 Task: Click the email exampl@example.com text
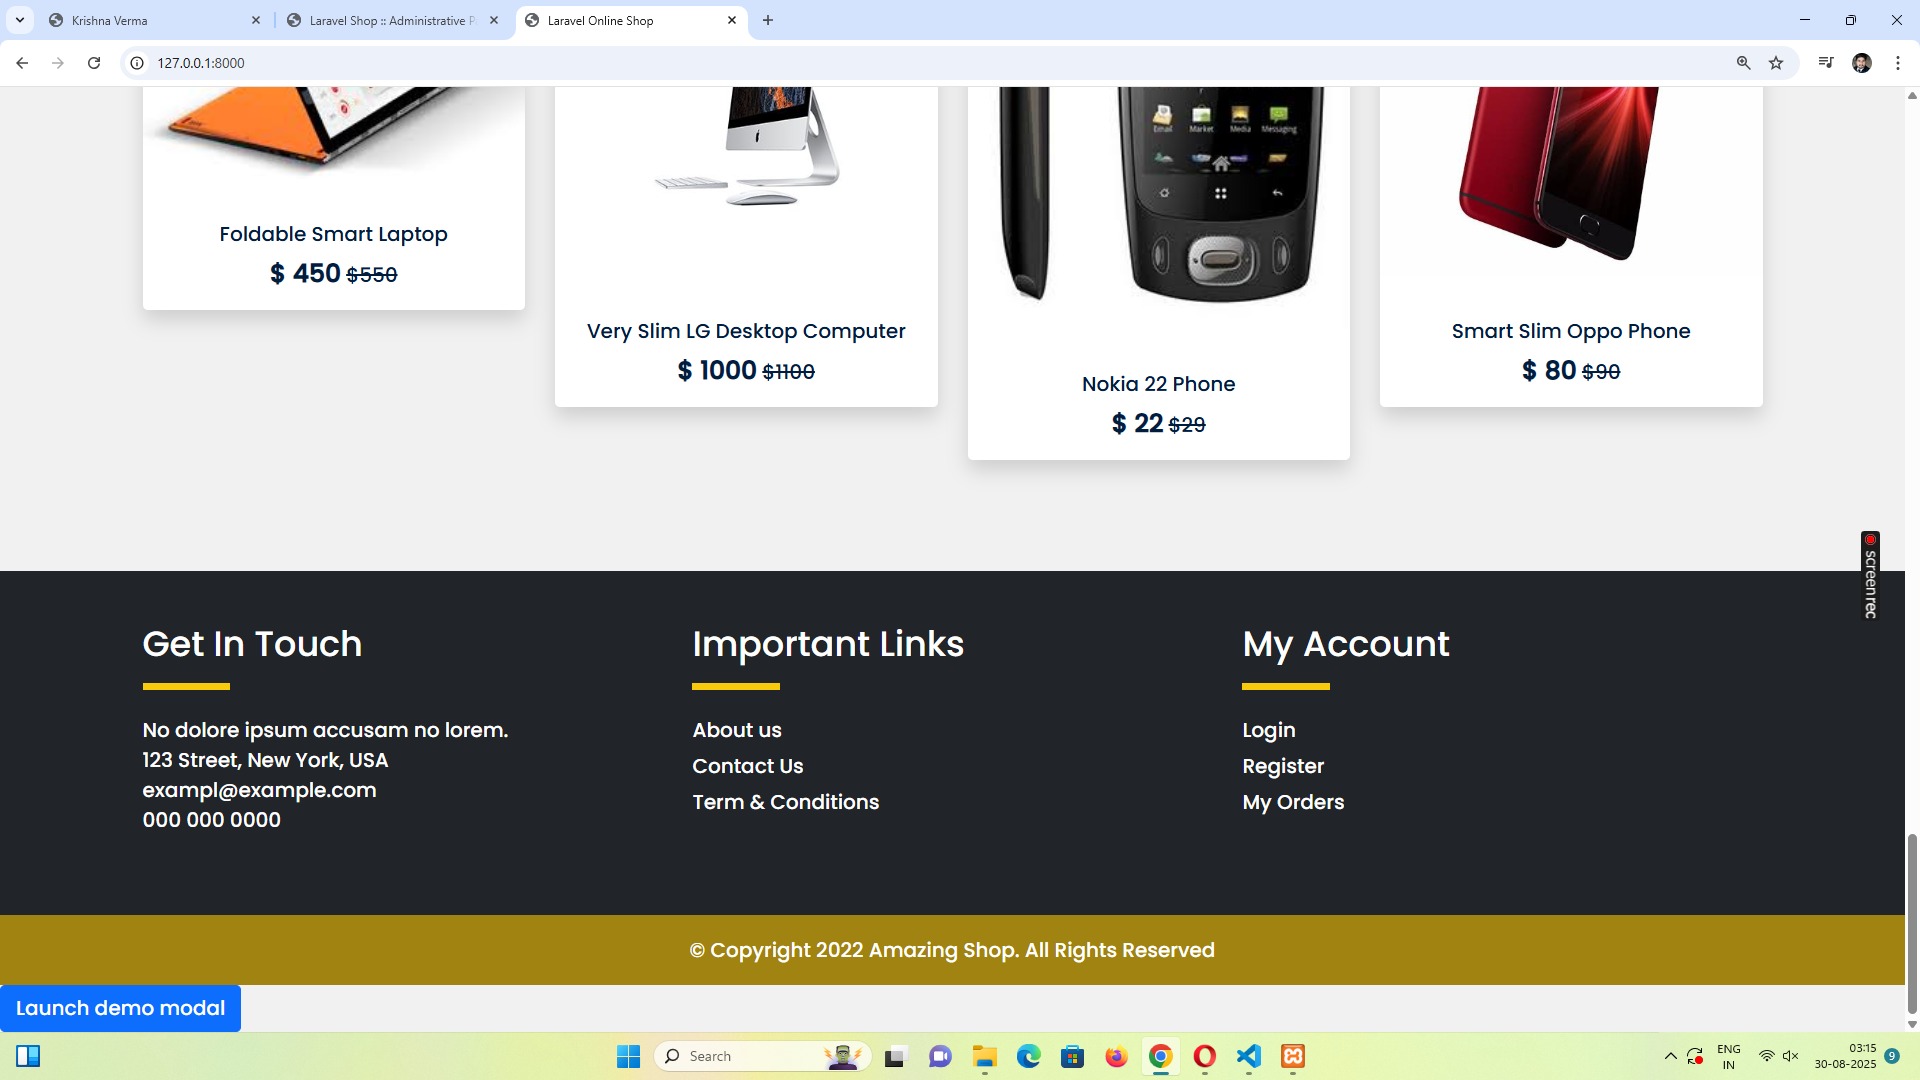[x=259, y=790]
